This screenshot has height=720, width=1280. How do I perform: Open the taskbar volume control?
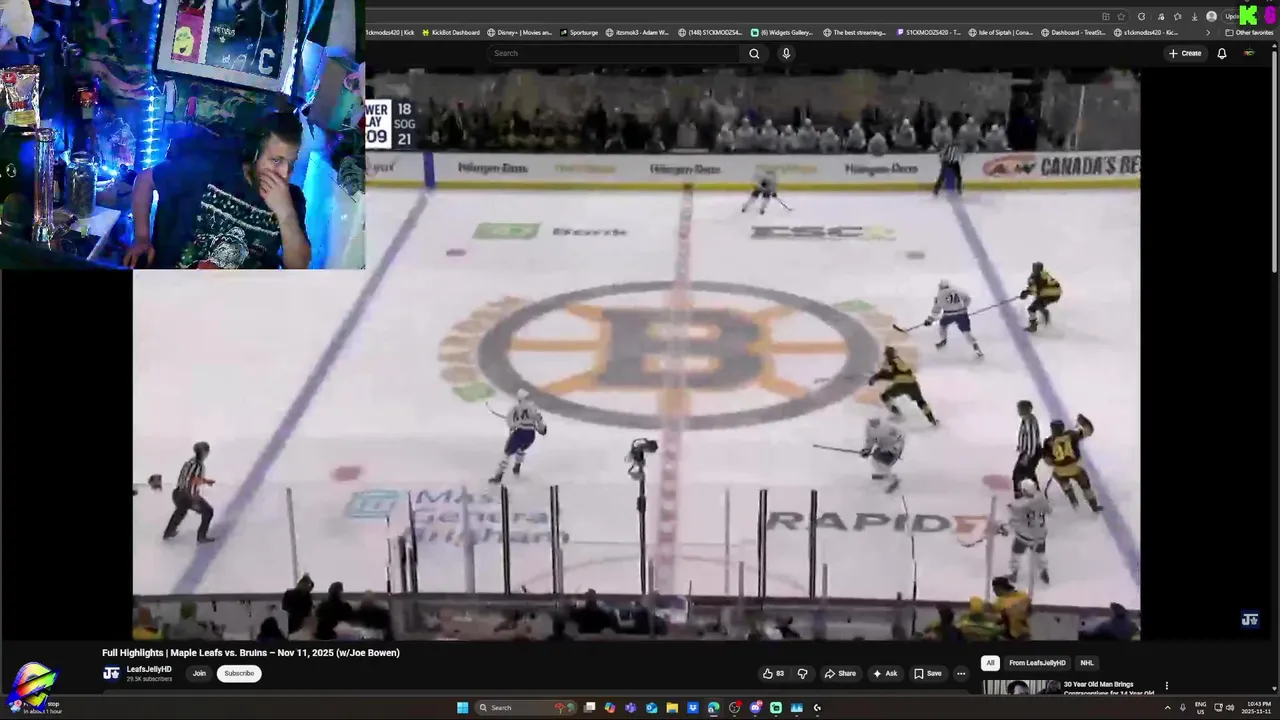click(x=1230, y=708)
